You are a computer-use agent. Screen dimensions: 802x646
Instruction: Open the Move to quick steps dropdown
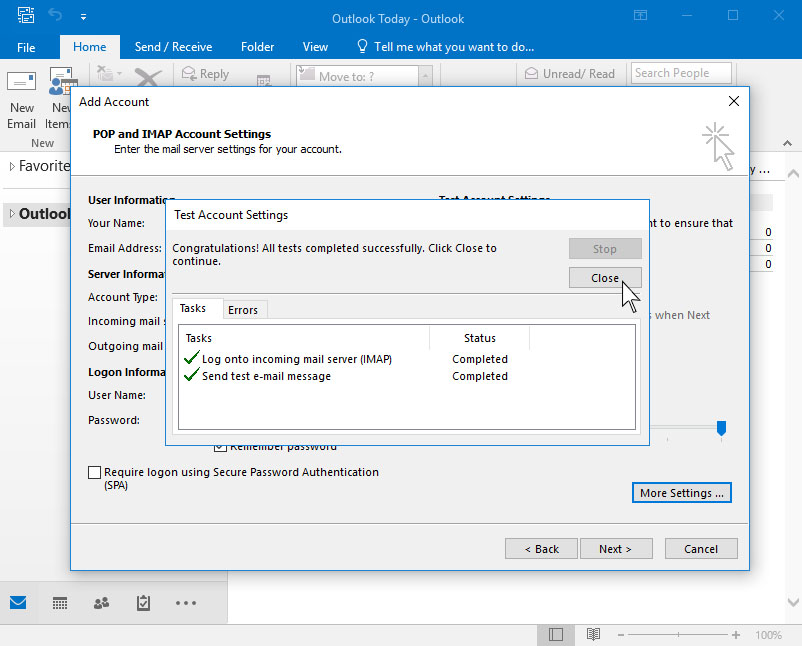(x=426, y=76)
